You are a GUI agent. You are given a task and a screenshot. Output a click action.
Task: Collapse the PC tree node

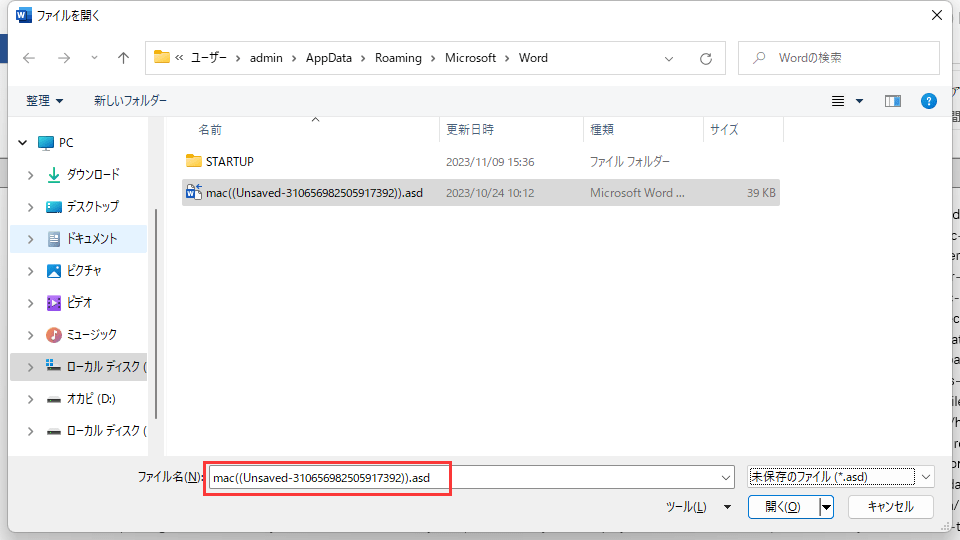coord(23,143)
